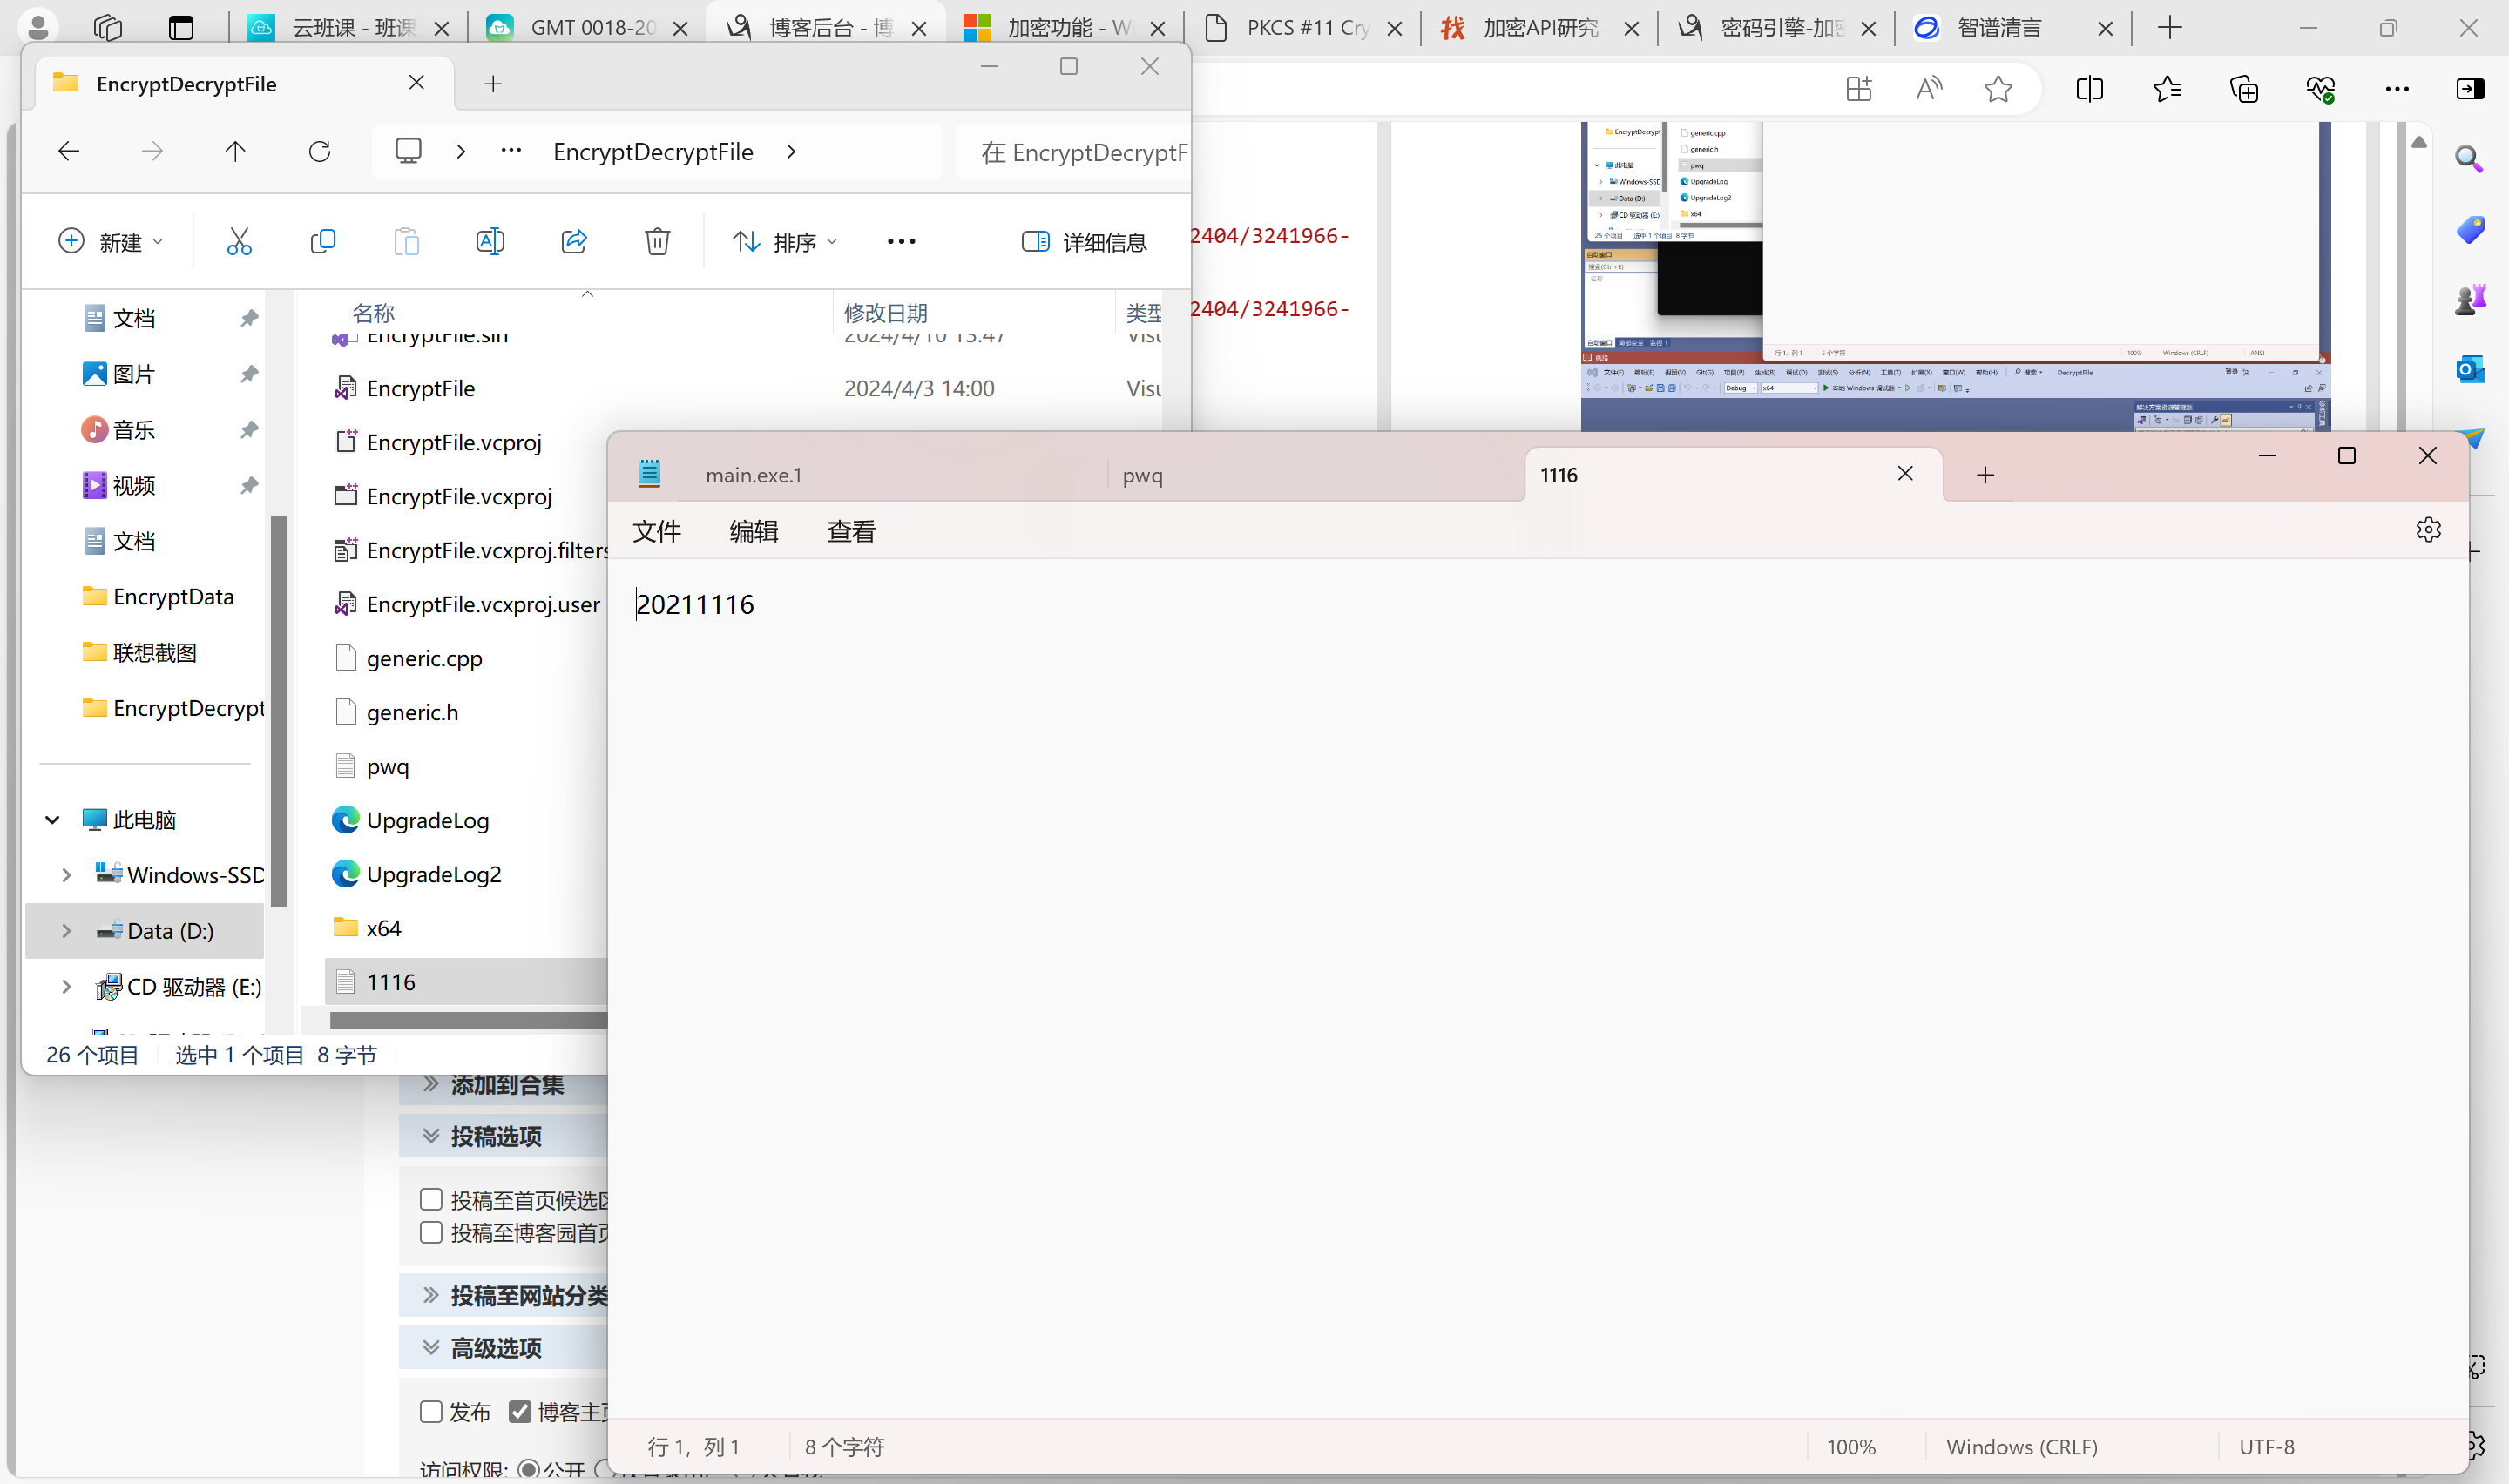Refresh the Explorer folder view

[x=320, y=152]
